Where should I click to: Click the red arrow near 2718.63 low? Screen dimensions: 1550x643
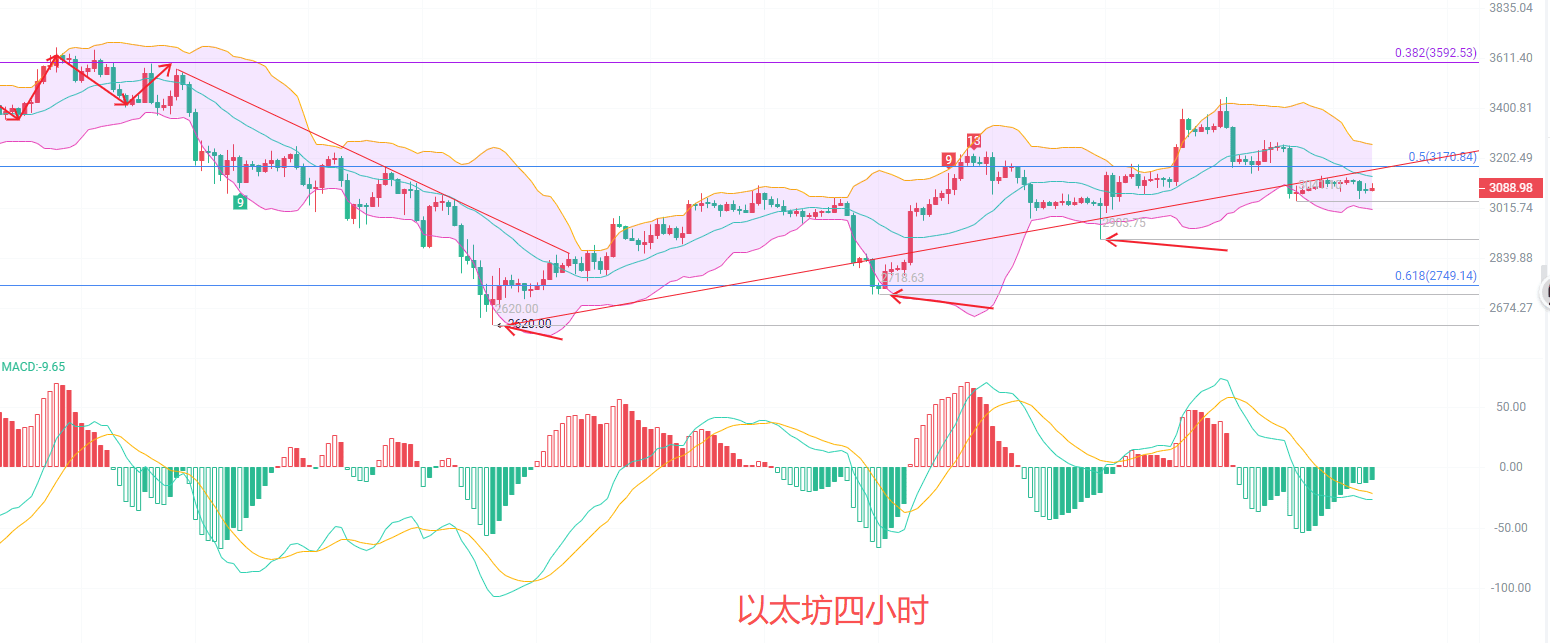[x=940, y=301]
